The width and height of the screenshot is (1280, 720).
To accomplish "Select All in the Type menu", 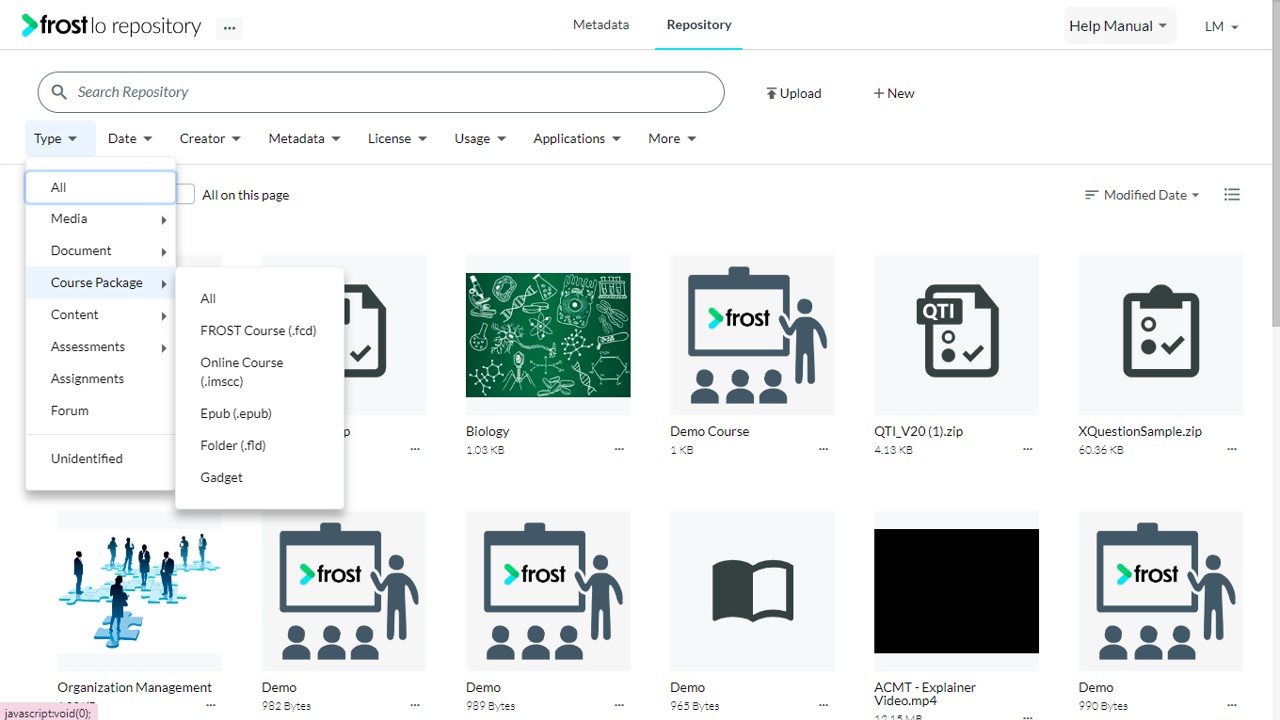I will [x=101, y=187].
